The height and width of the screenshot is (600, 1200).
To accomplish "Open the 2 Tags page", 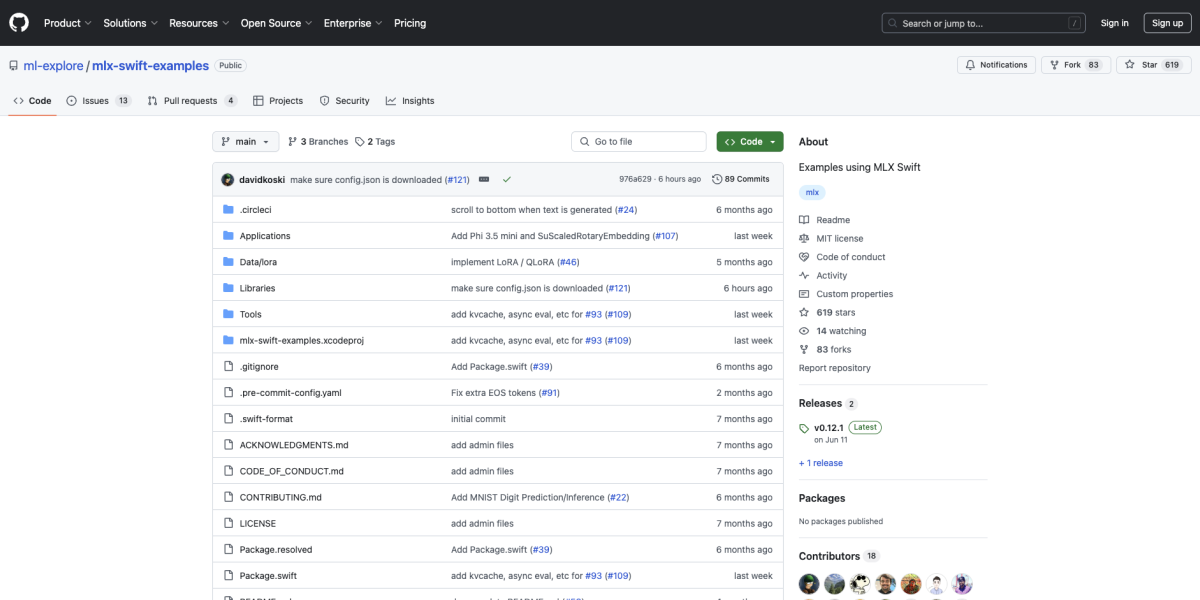I will pyautogui.click(x=375, y=142).
